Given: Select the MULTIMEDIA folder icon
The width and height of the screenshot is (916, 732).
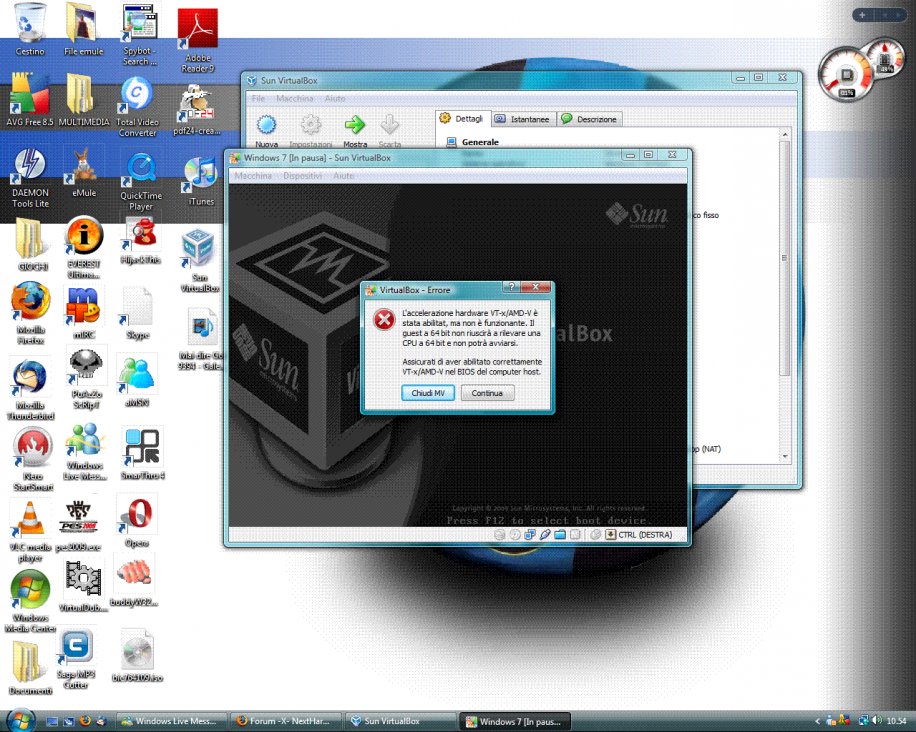Looking at the screenshot, I should [x=84, y=99].
